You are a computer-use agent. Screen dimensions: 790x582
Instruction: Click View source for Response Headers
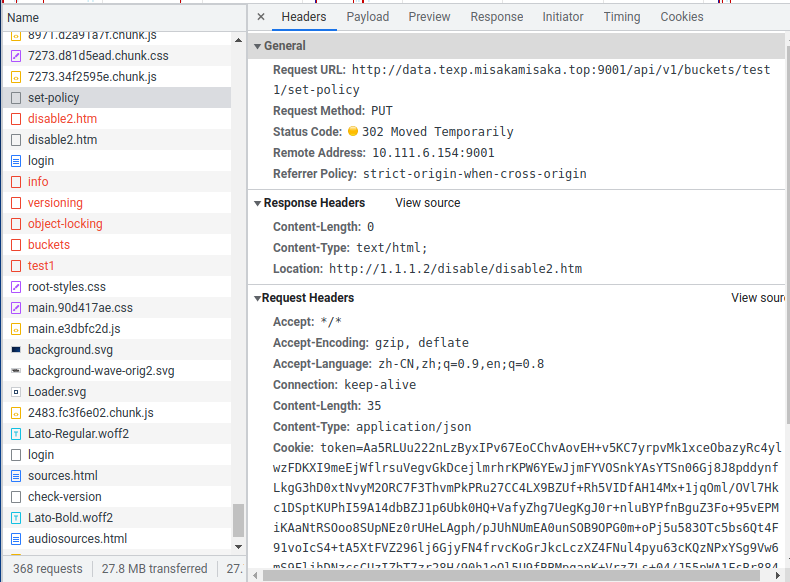[x=427, y=203]
